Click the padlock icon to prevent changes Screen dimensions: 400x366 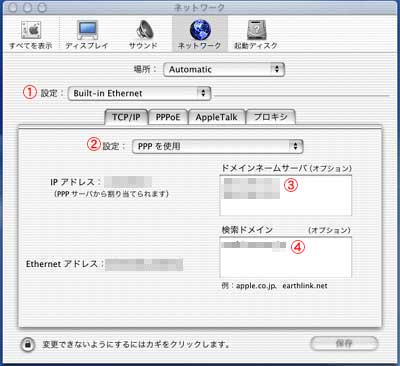pos(28,344)
